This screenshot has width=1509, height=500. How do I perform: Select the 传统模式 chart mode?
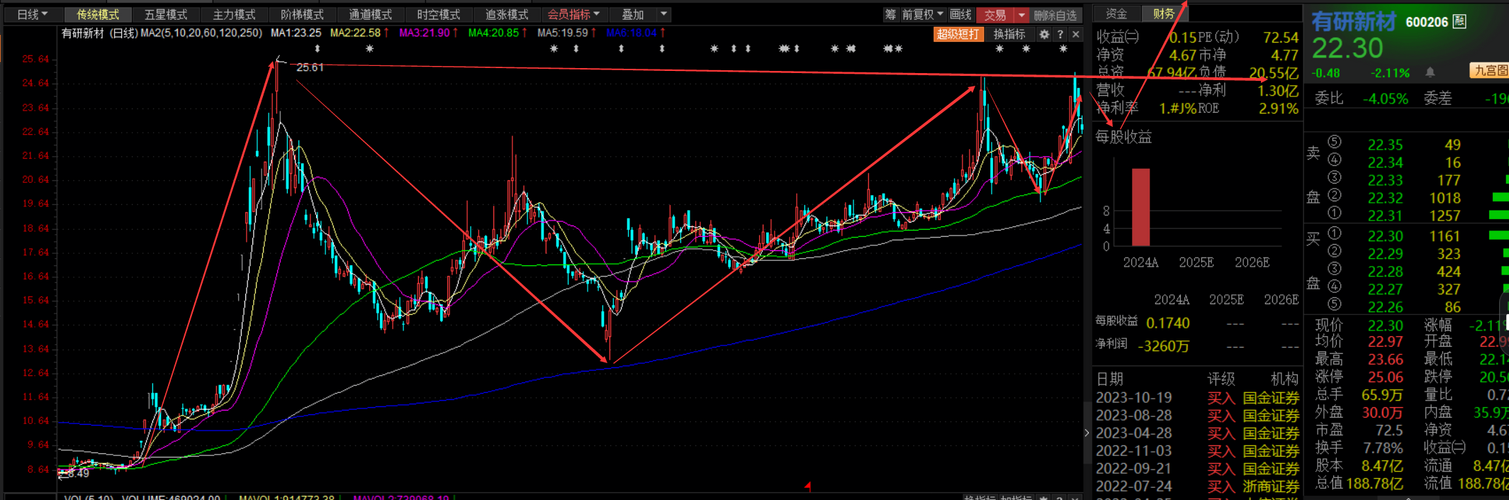point(97,15)
